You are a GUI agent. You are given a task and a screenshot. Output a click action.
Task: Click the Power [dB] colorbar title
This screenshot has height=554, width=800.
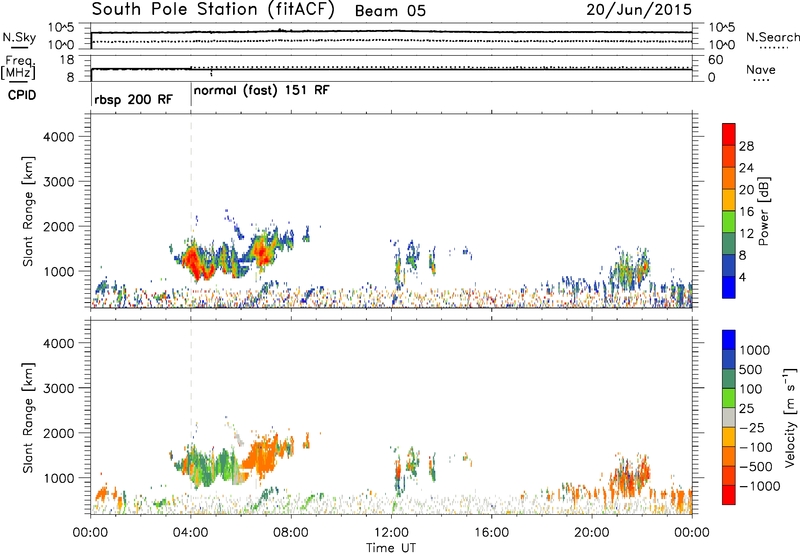coord(763,211)
